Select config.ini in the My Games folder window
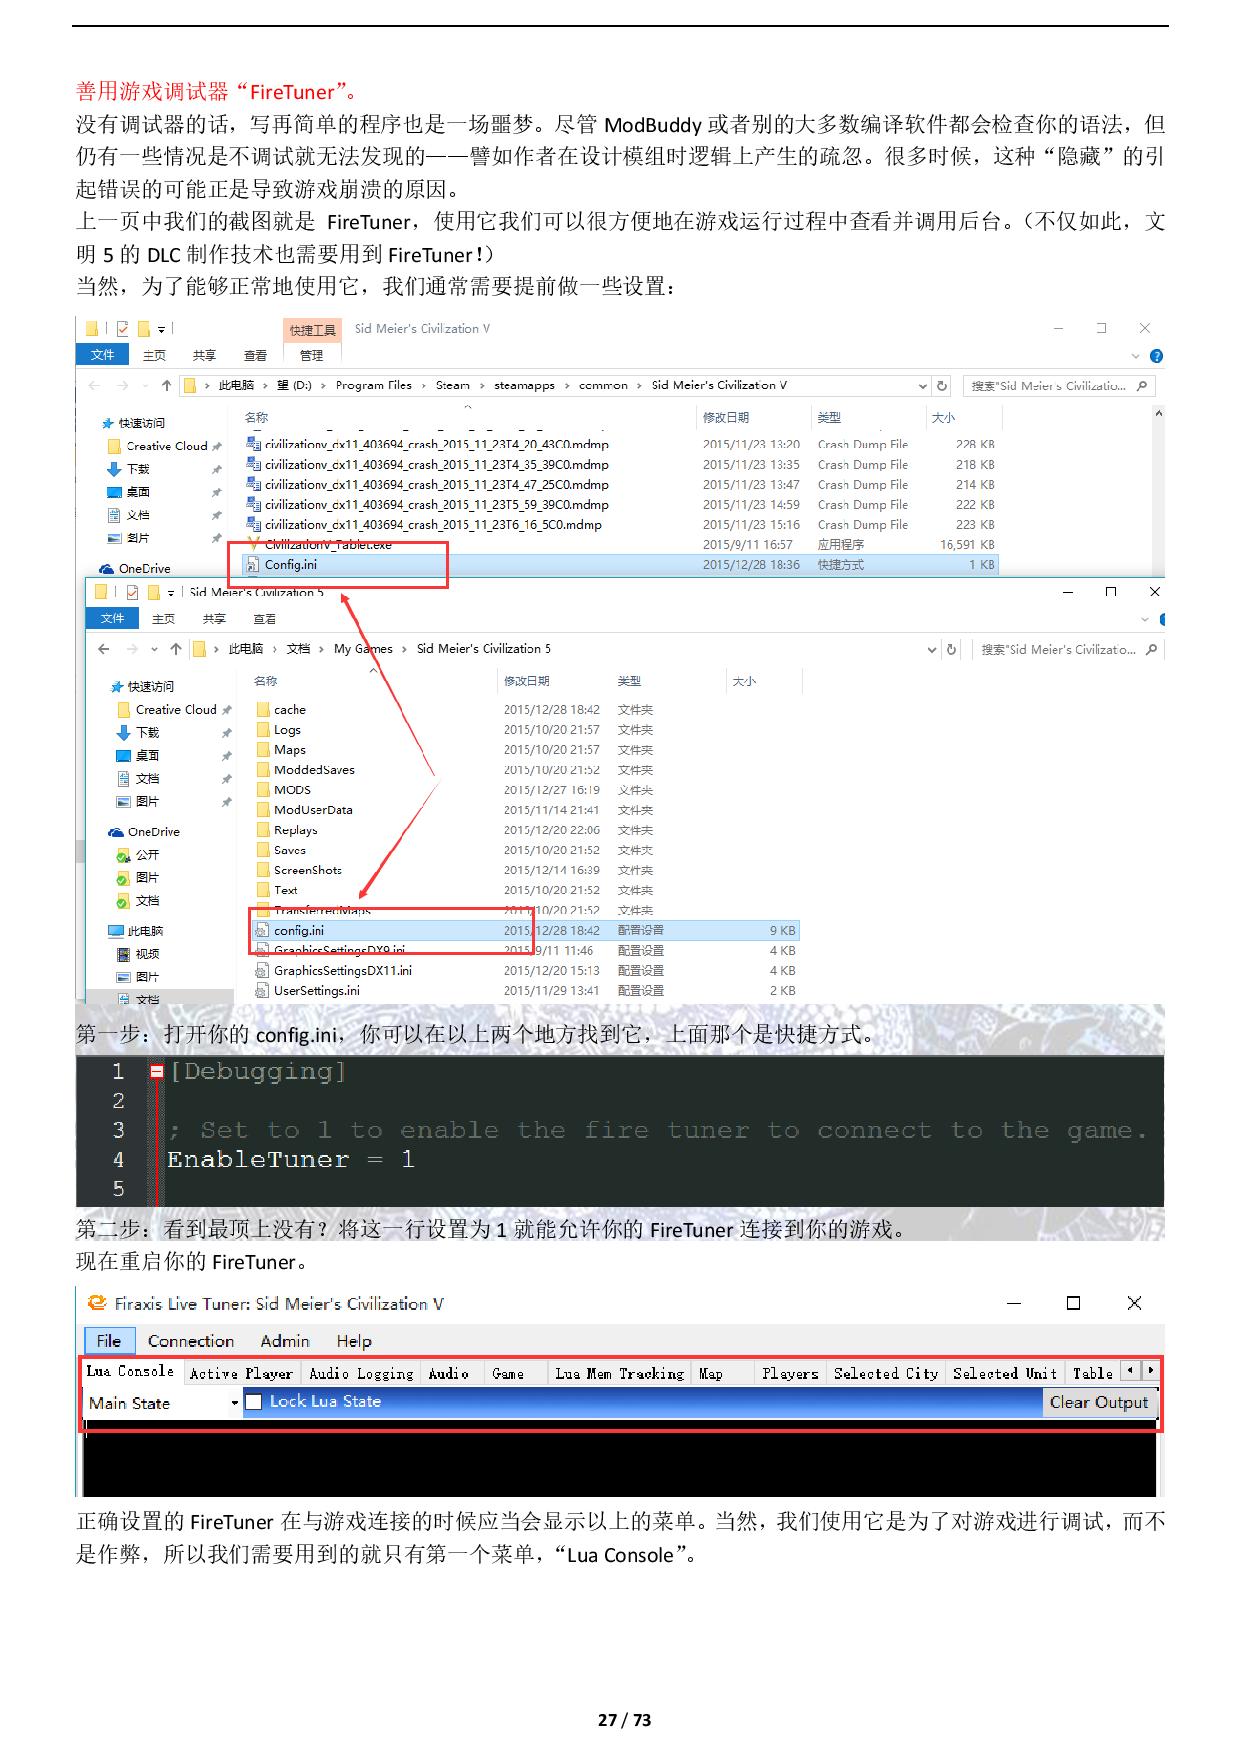Screen dimensions: 1240x1754 [x=525, y=930]
